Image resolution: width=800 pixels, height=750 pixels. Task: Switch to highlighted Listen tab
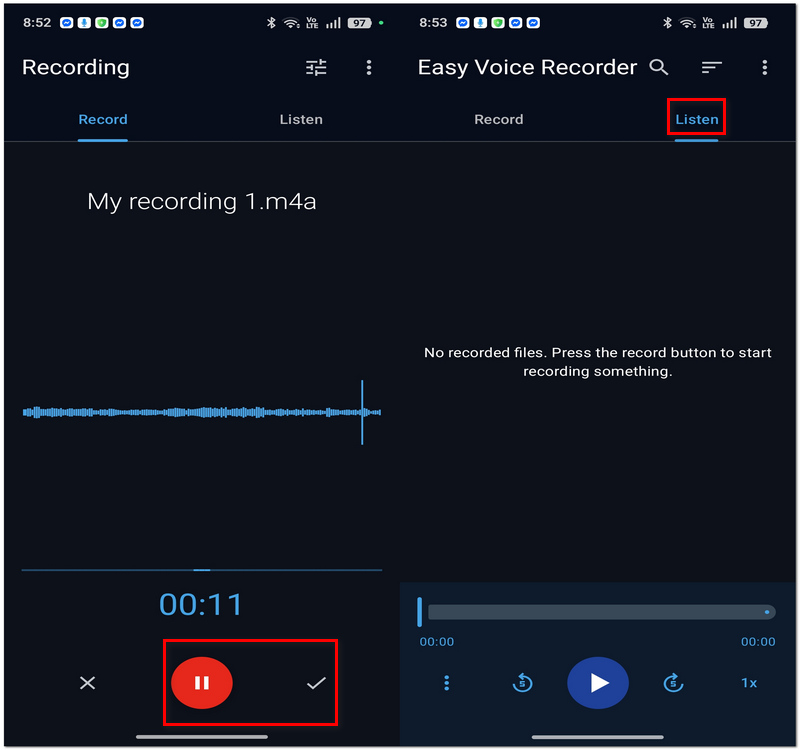click(x=696, y=119)
